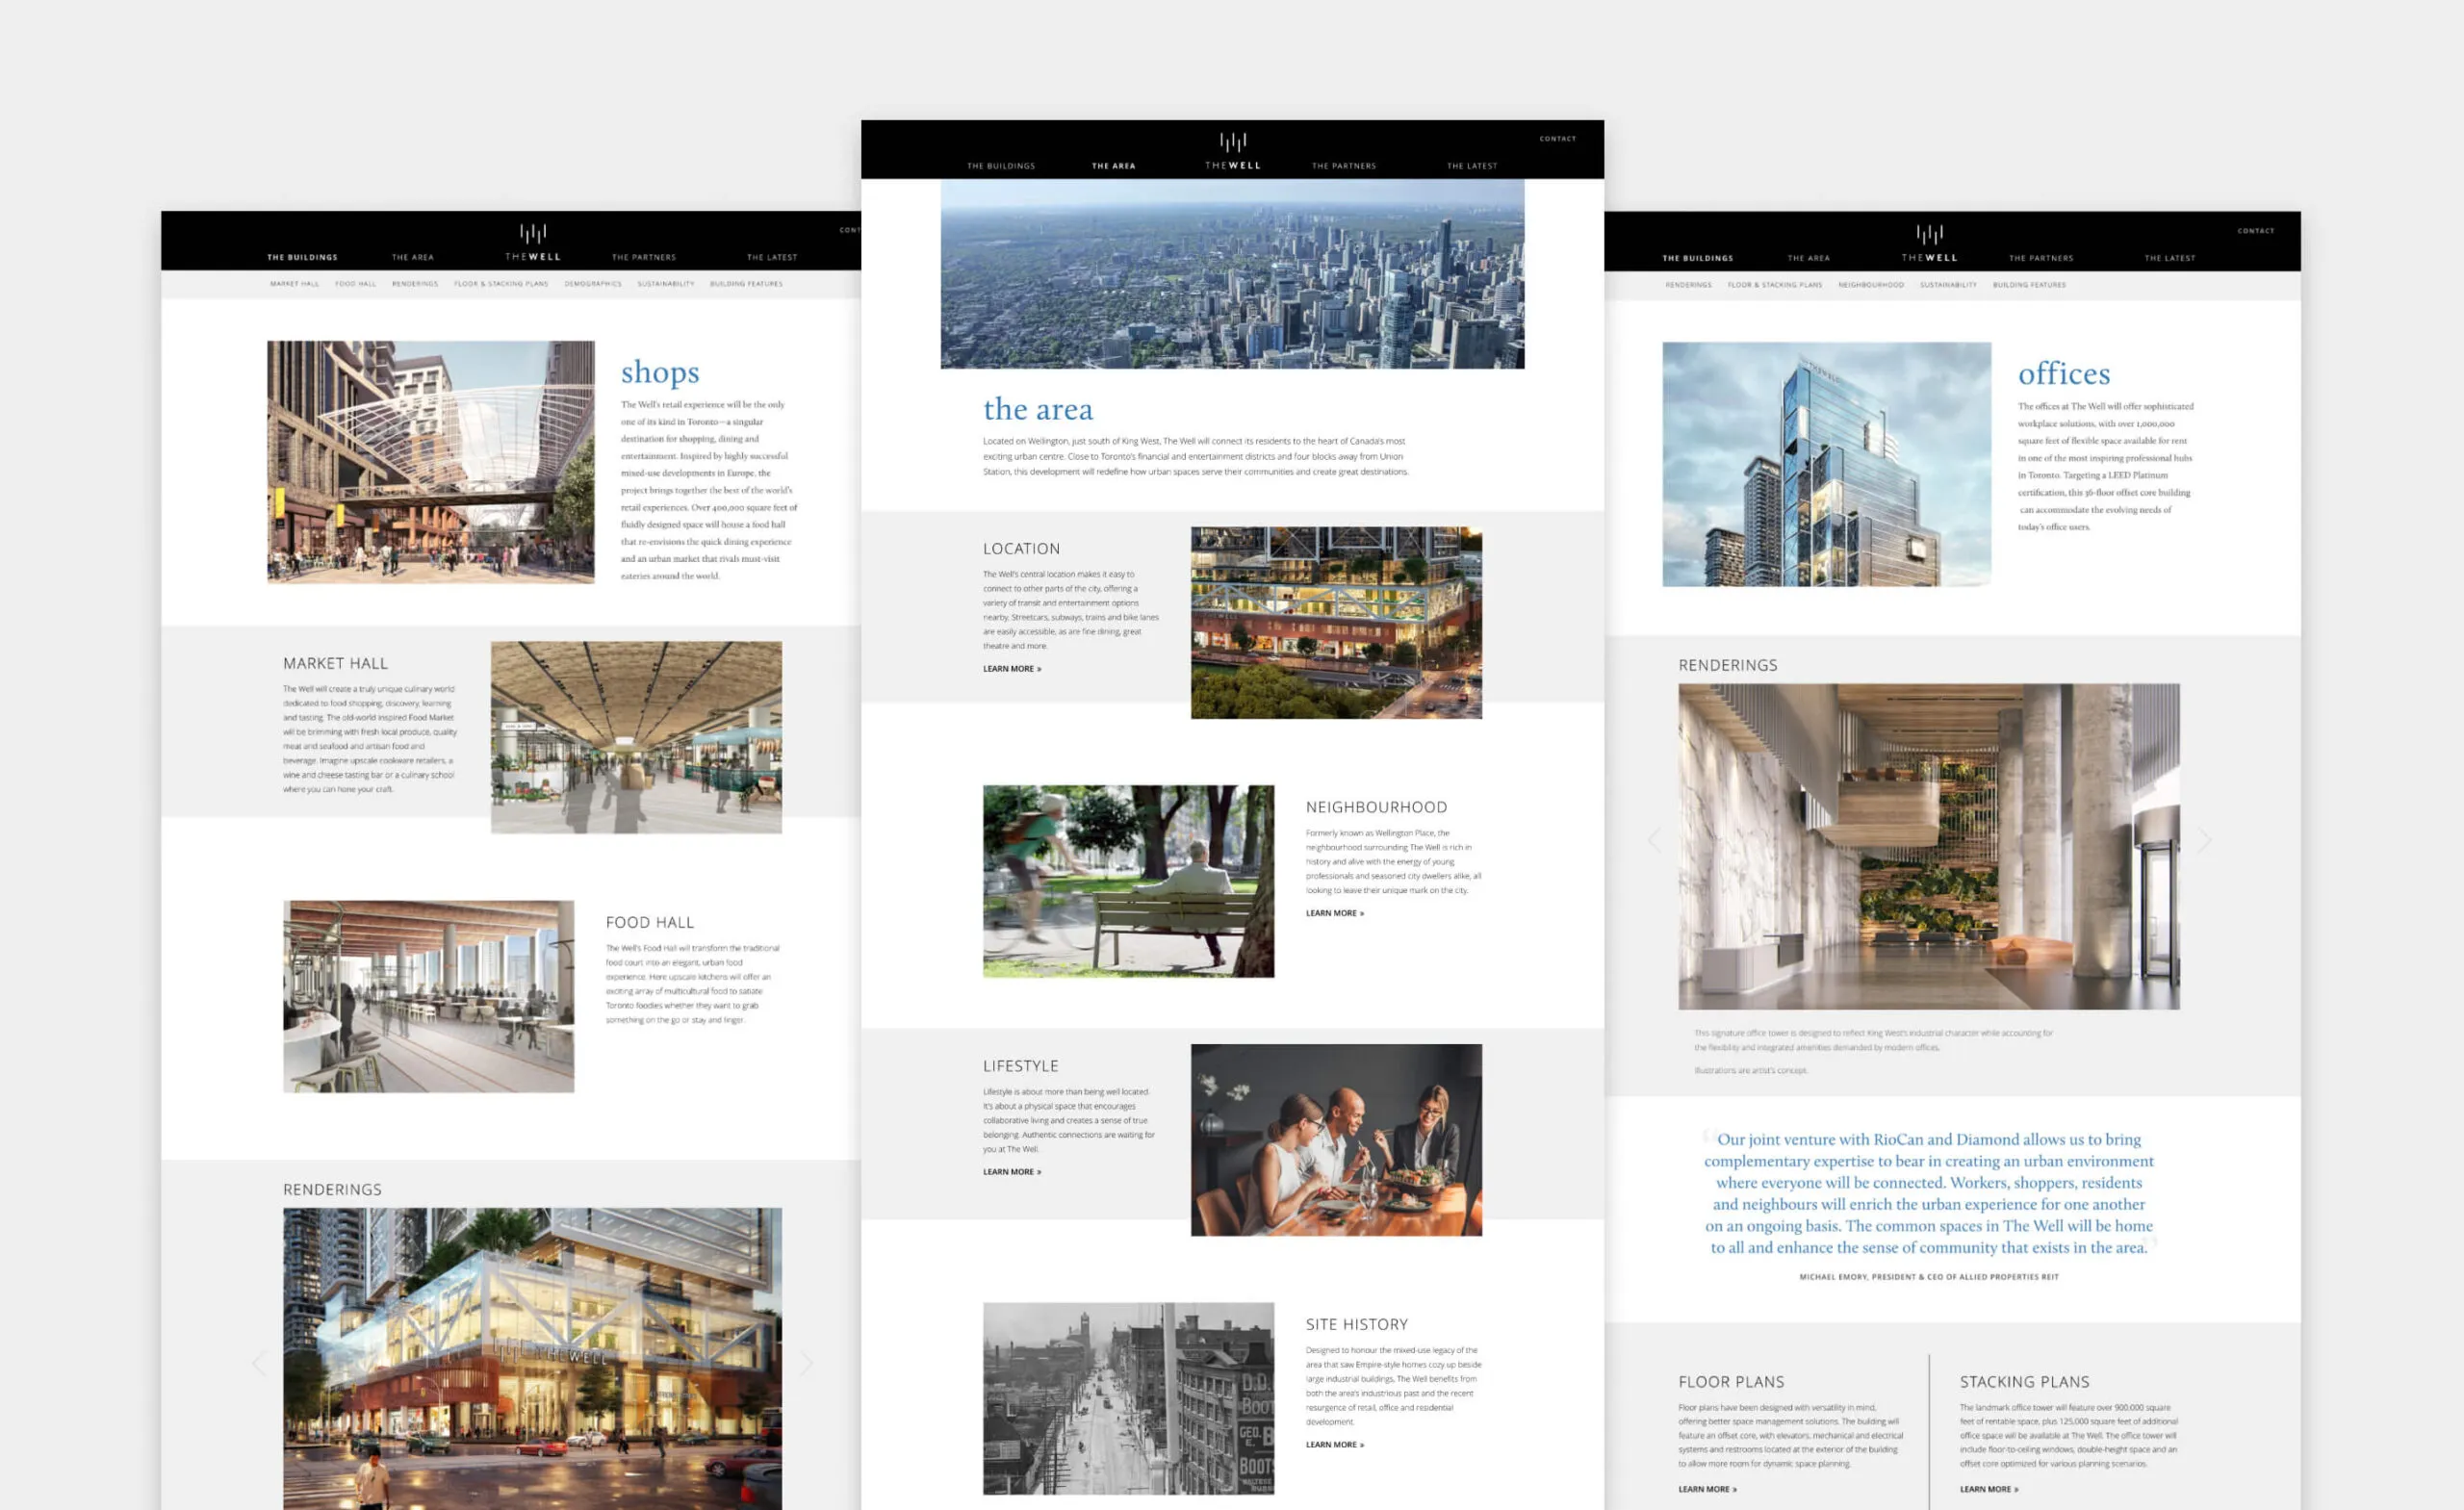Go to previous rendering on the shops page

pyautogui.click(x=259, y=1362)
